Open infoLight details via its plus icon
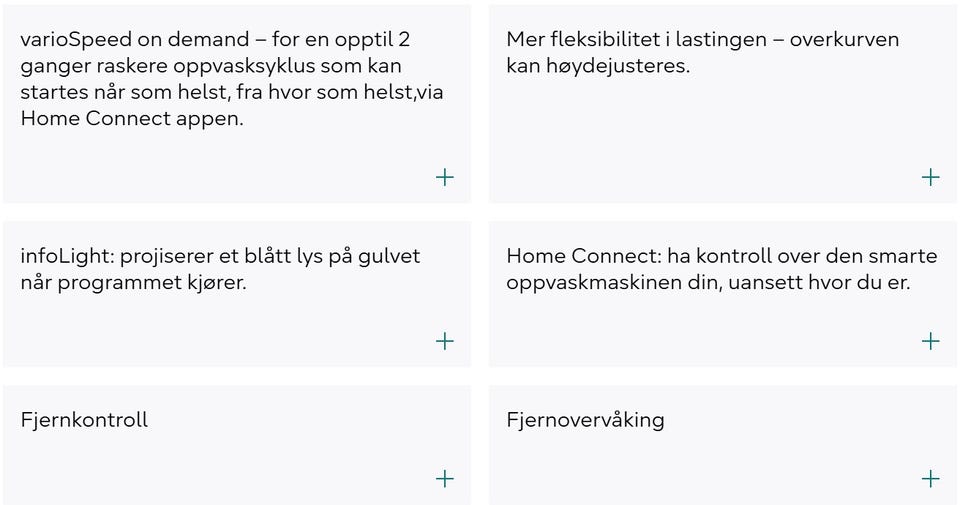 444,341
